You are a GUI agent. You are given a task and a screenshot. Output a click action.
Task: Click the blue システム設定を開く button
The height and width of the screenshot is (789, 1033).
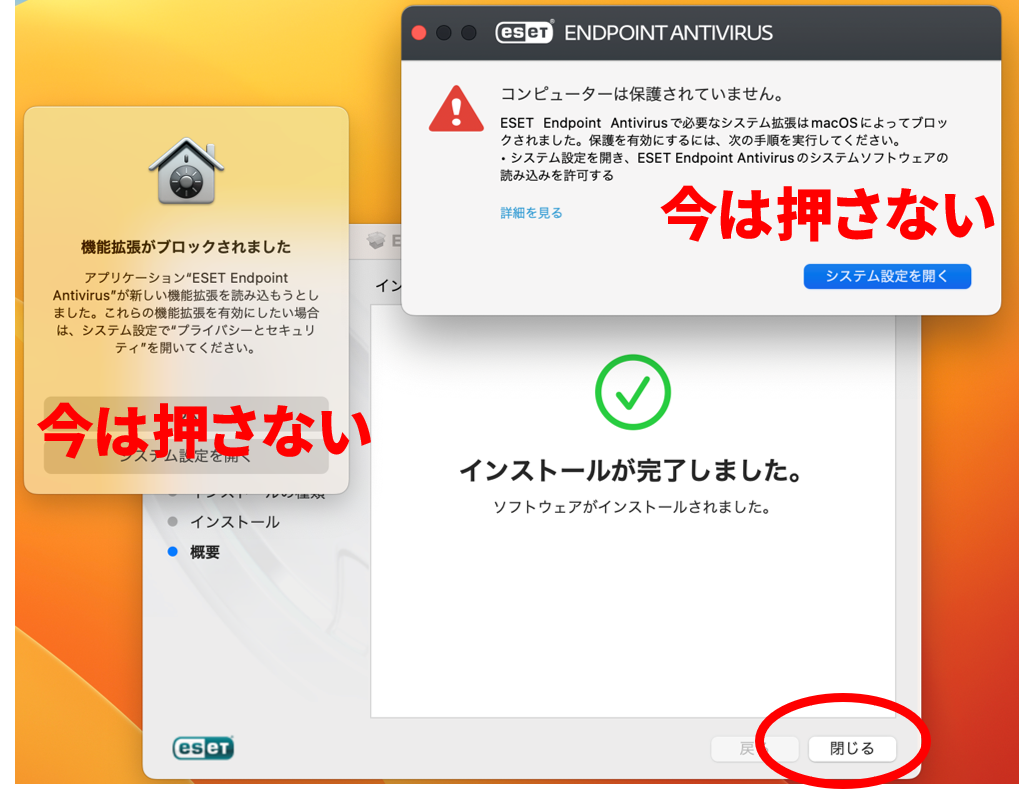(x=887, y=276)
